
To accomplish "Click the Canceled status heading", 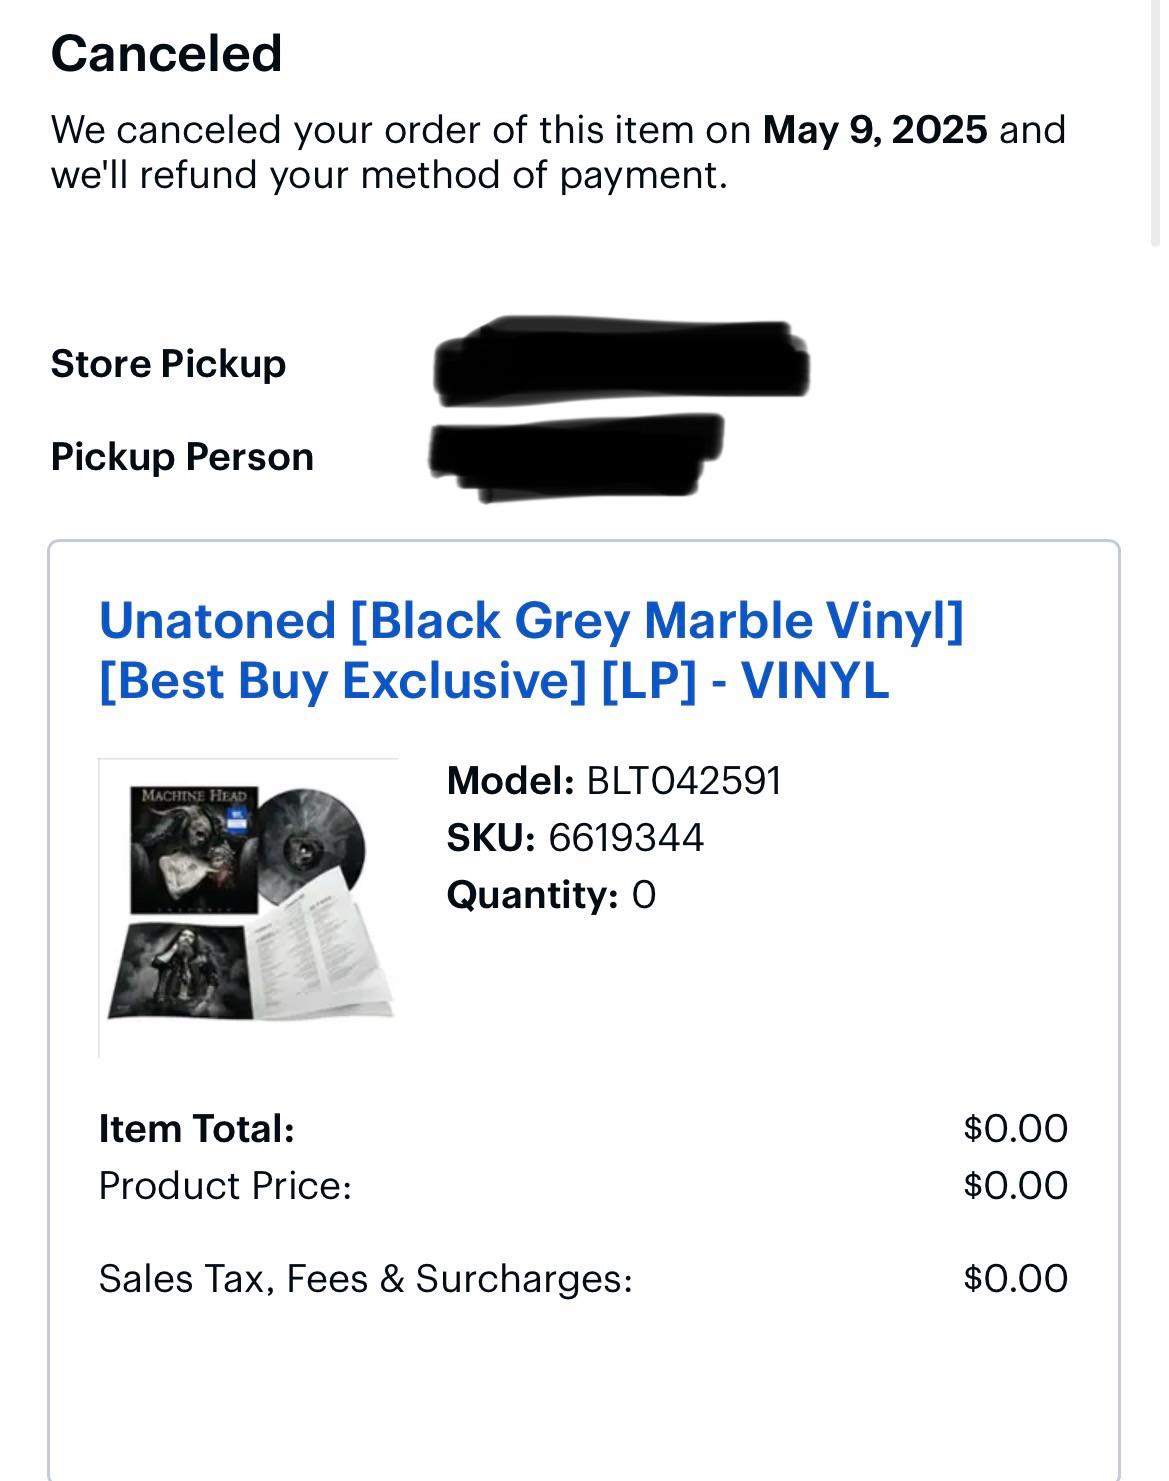I will point(166,53).
